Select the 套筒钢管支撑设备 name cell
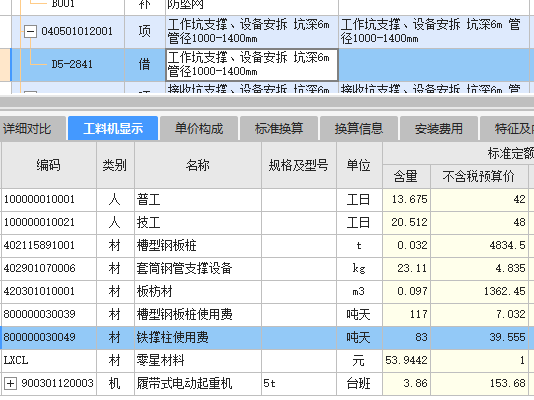Screen dimensions: 534x400 click(x=198, y=269)
